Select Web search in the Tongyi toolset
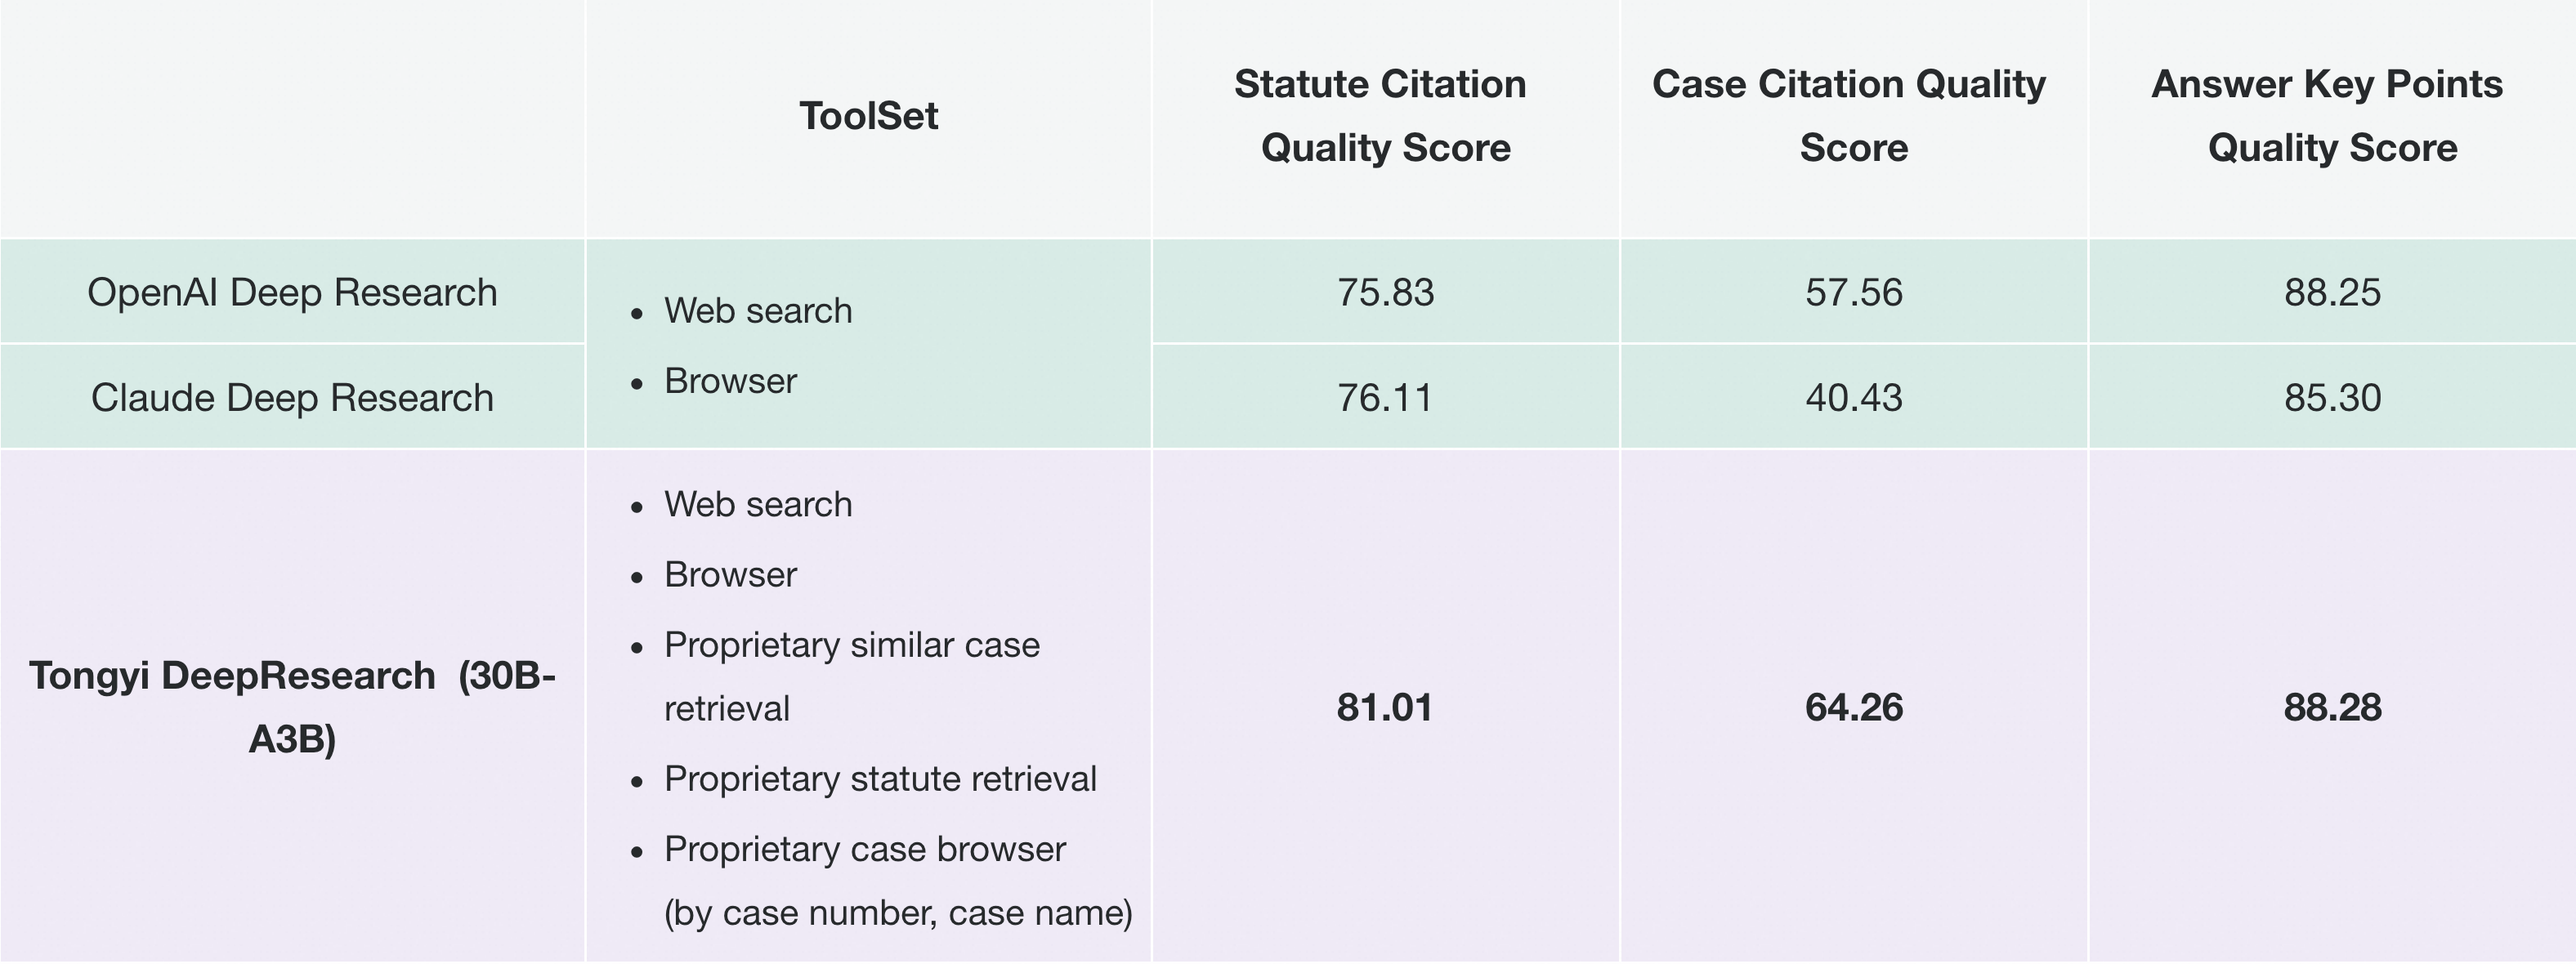Viewport: 2576px width, 964px height. pos(758,504)
